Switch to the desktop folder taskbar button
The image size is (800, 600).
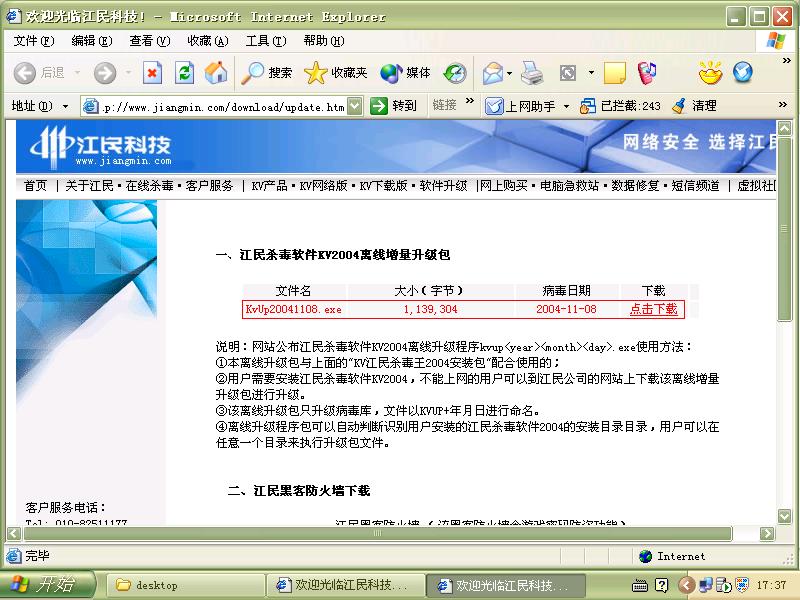(185, 585)
